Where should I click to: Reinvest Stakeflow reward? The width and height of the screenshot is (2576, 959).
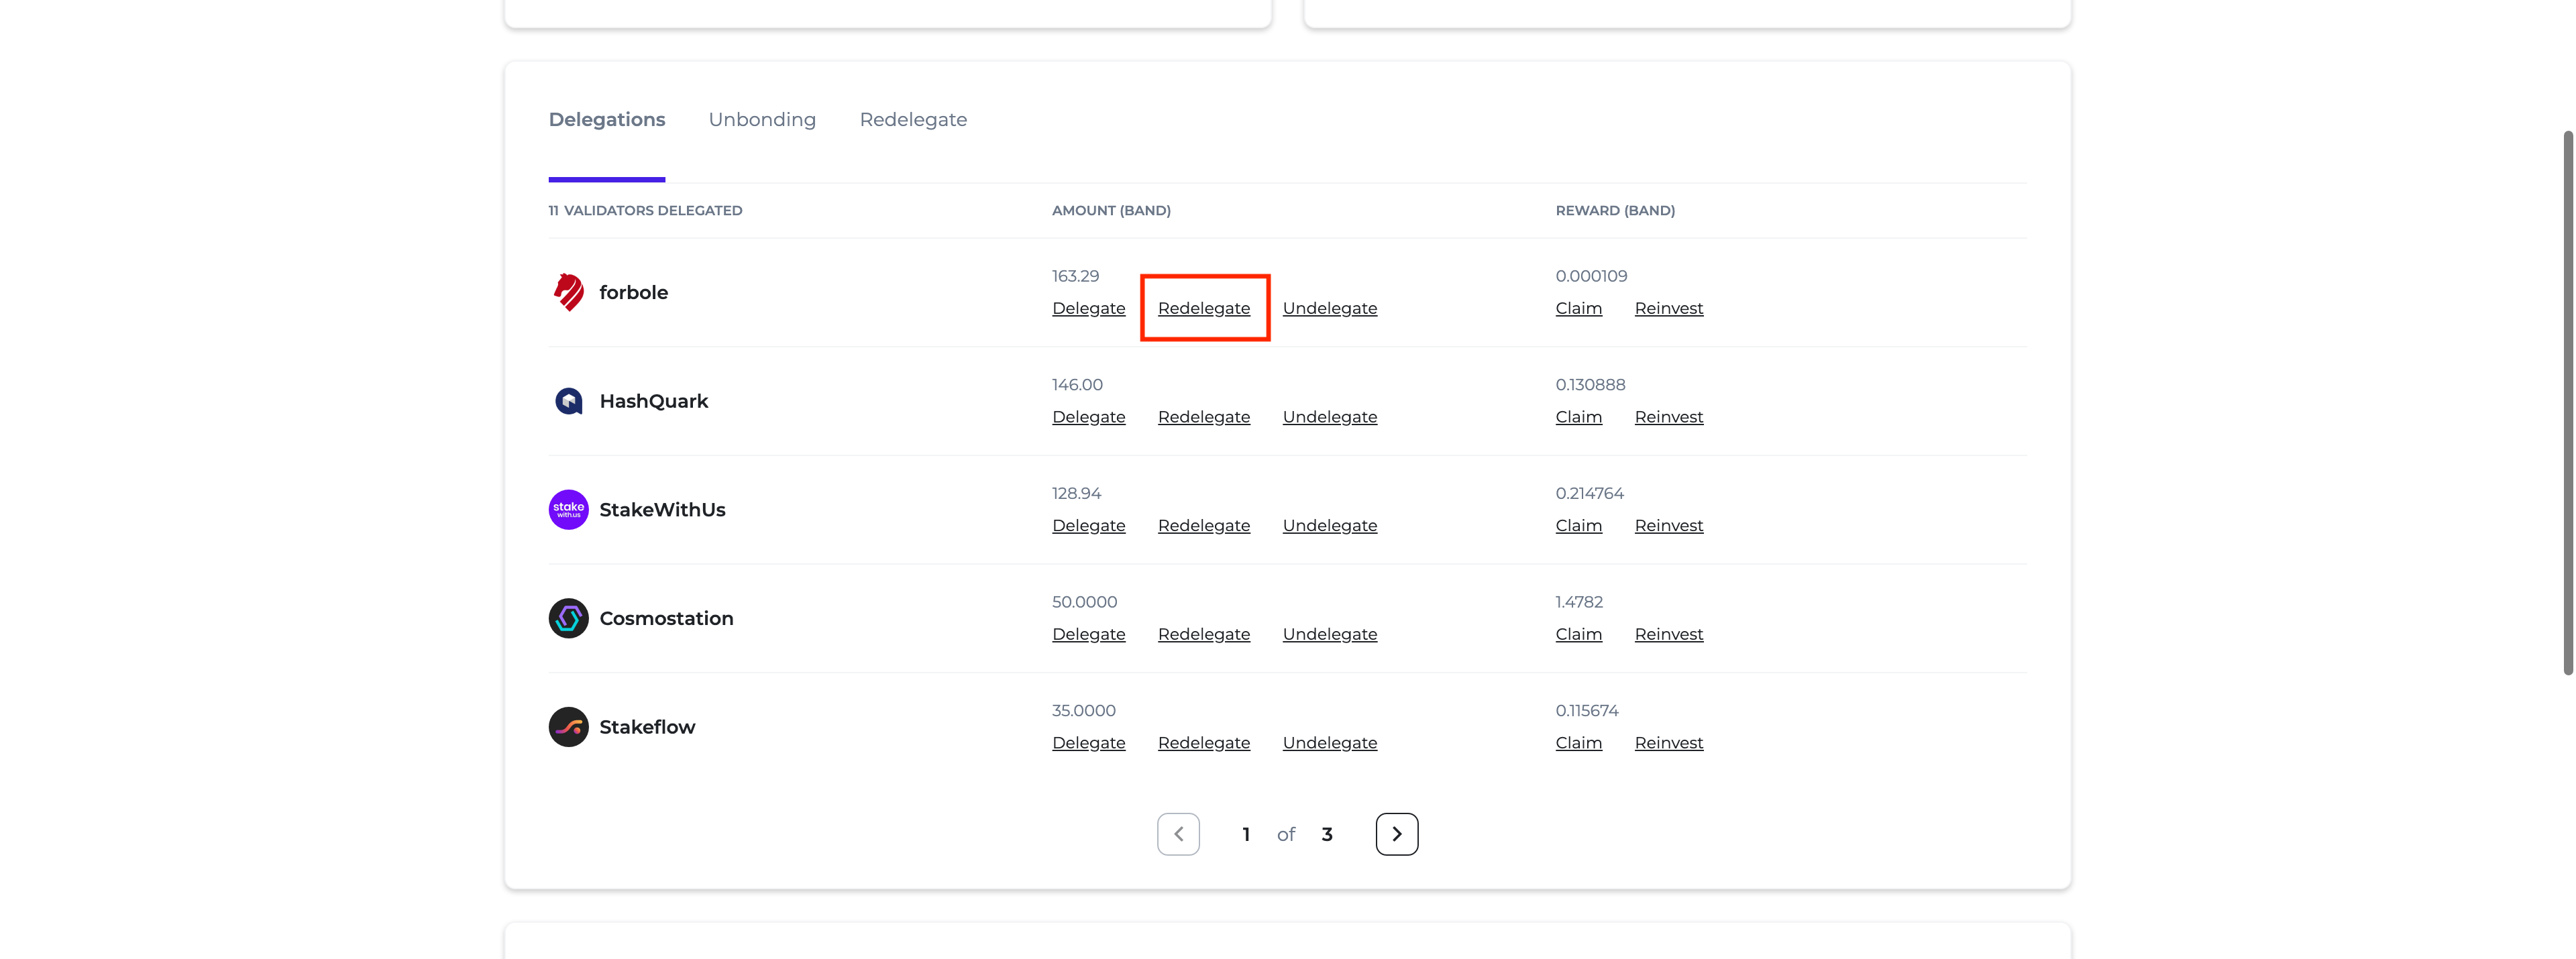tap(1669, 743)
